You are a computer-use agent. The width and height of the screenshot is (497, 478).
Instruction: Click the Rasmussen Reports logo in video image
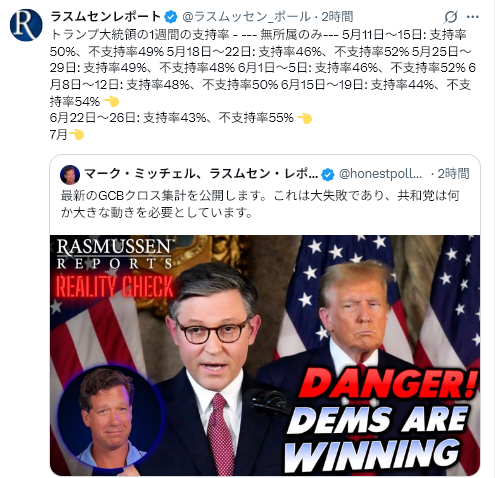[114, 254]
